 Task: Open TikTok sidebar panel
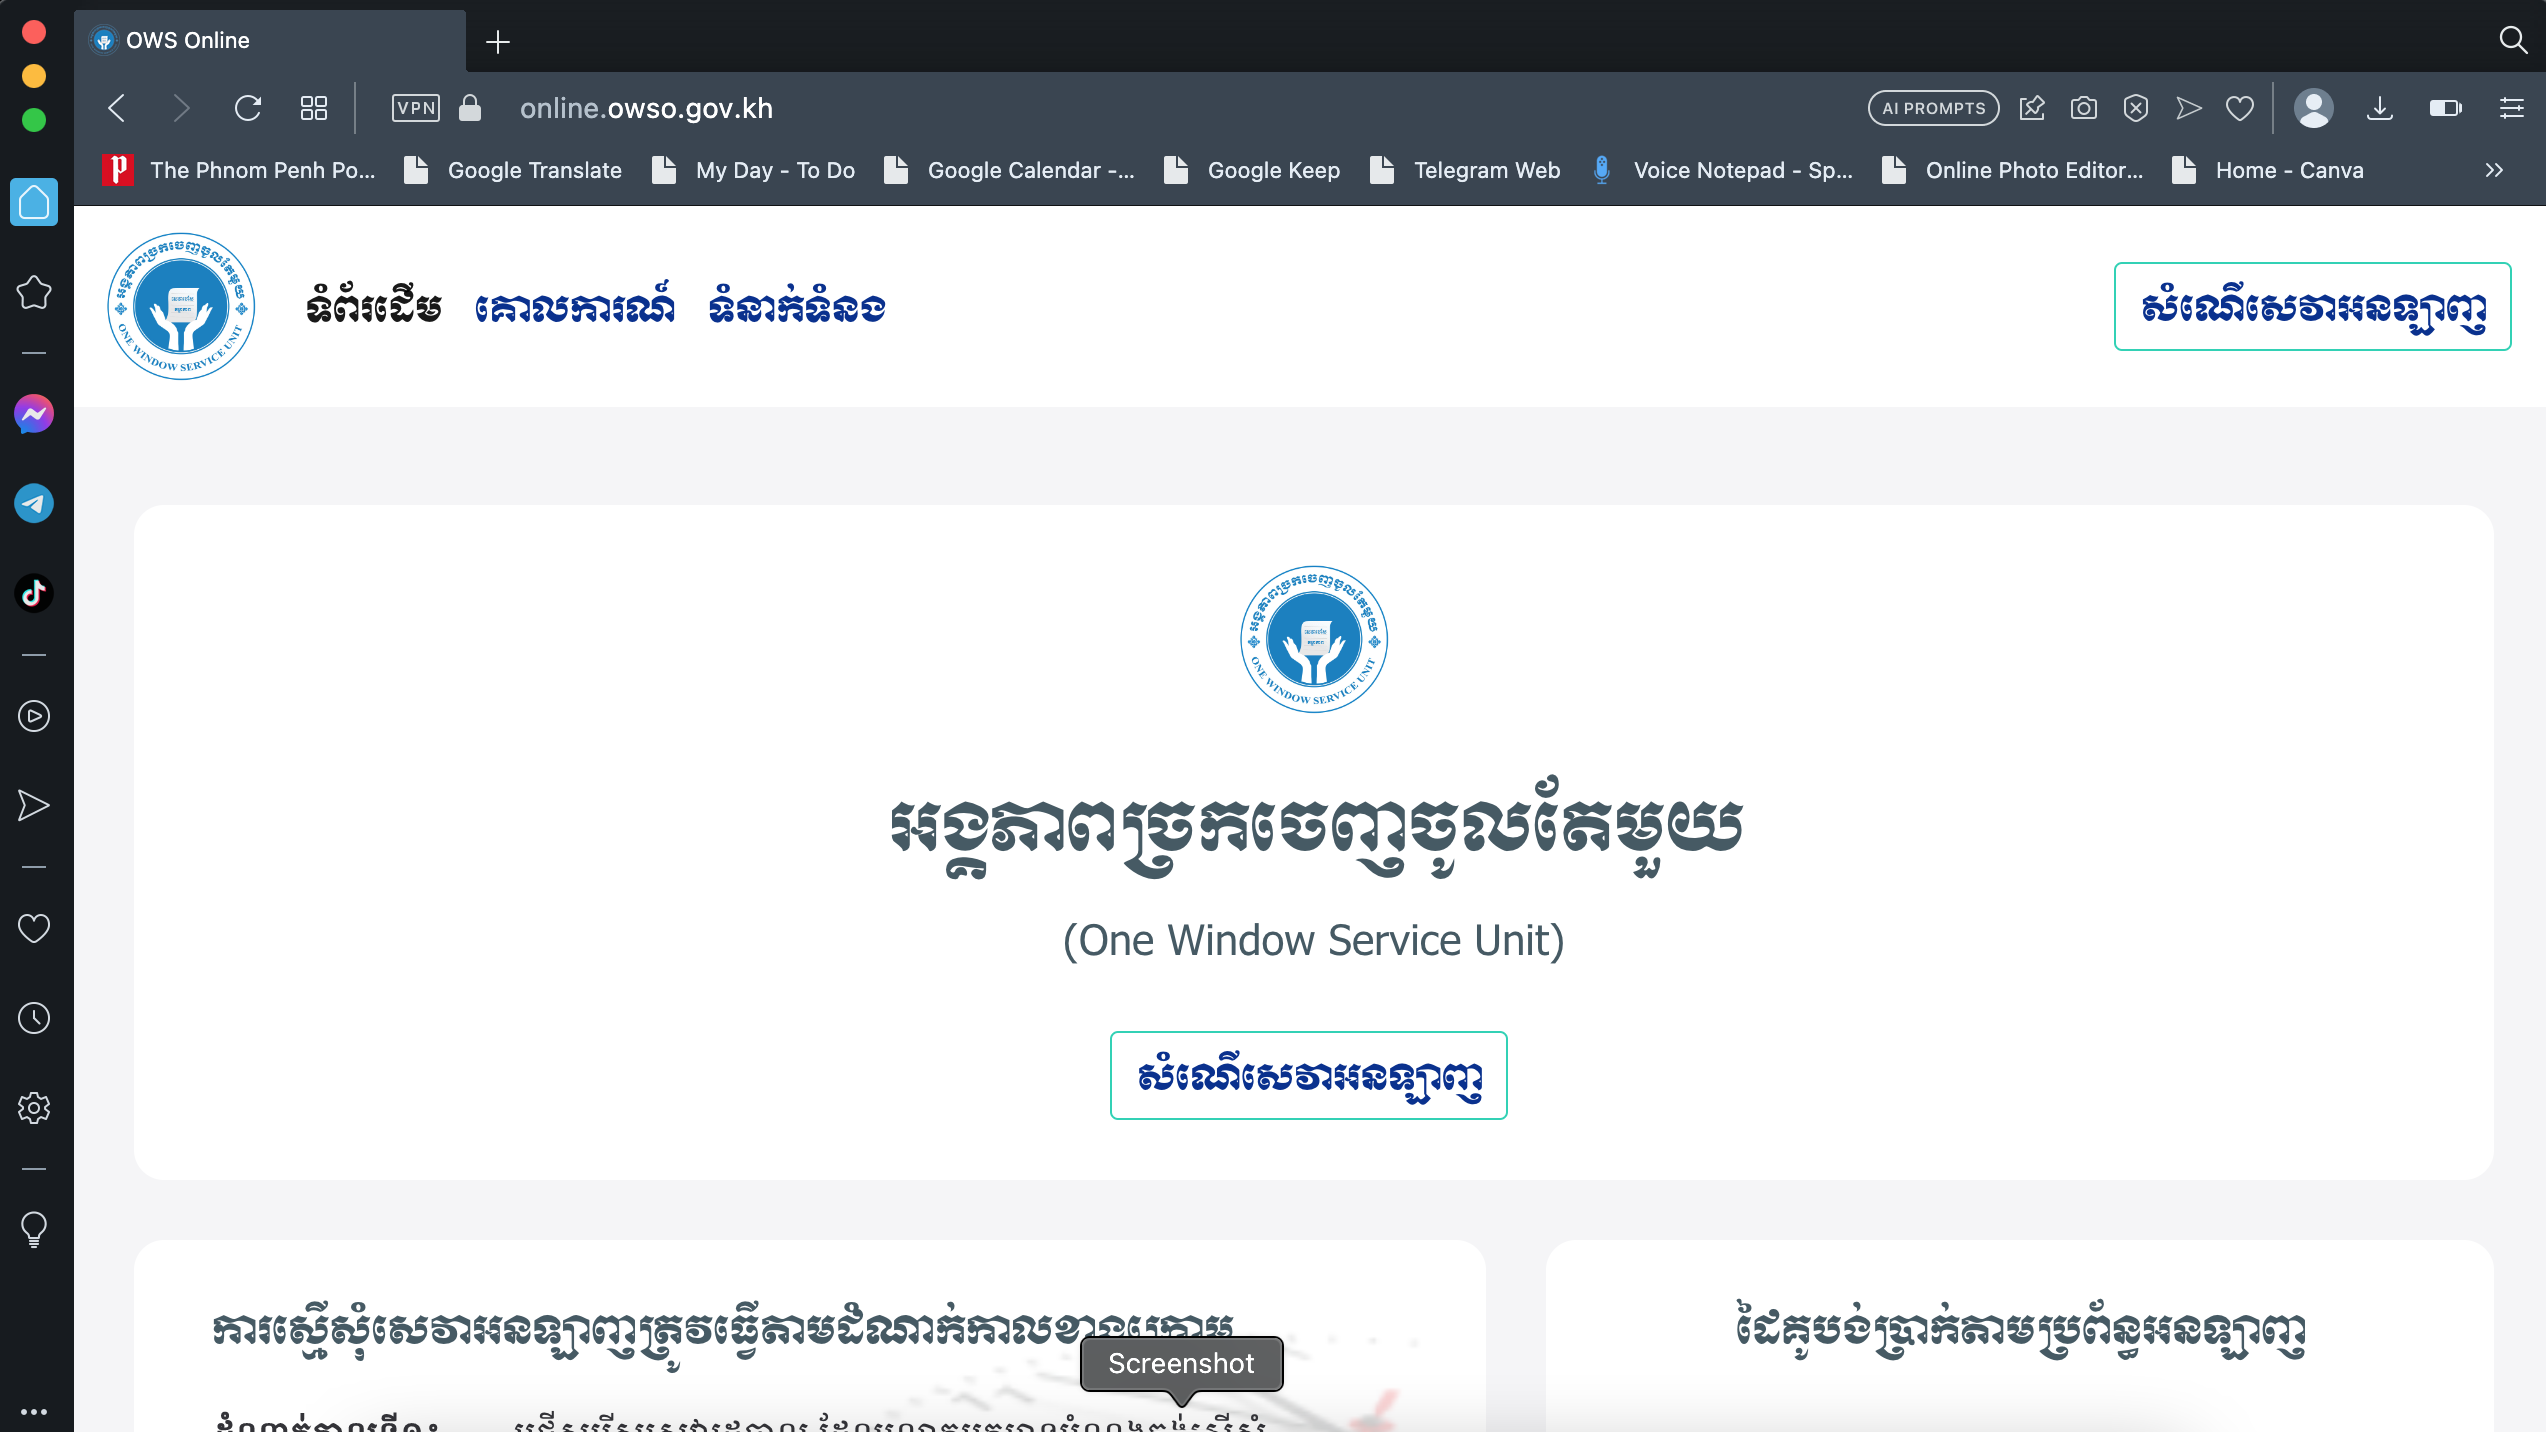coord(34,593)
